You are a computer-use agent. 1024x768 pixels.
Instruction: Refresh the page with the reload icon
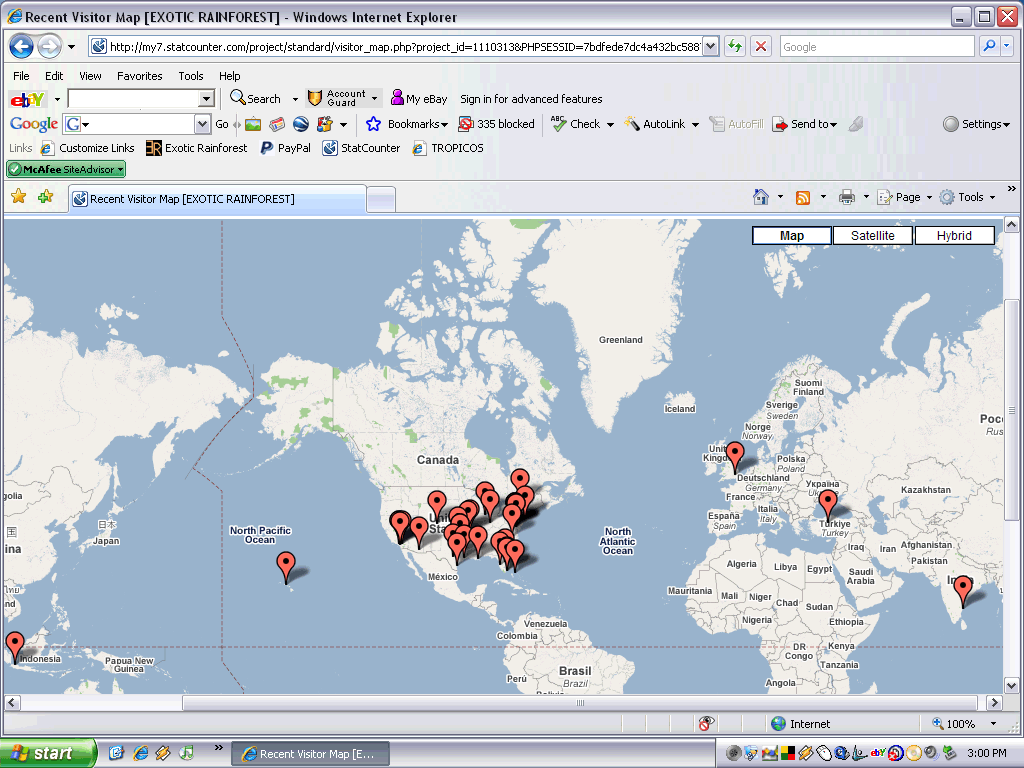click(736, 47)
